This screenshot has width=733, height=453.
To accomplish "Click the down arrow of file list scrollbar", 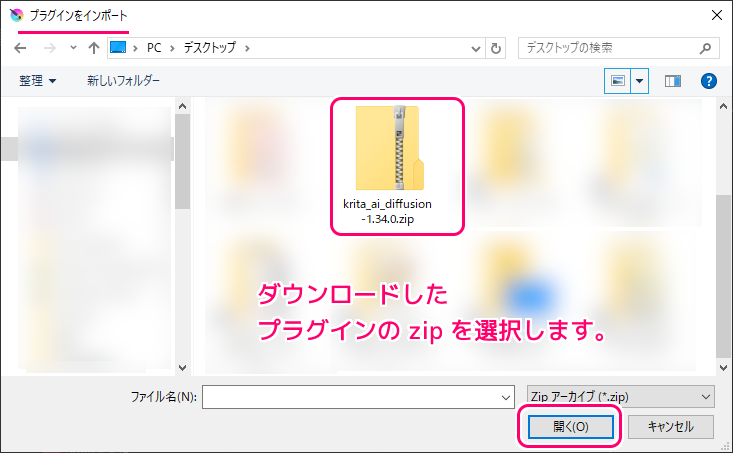I will coord(724,367).
